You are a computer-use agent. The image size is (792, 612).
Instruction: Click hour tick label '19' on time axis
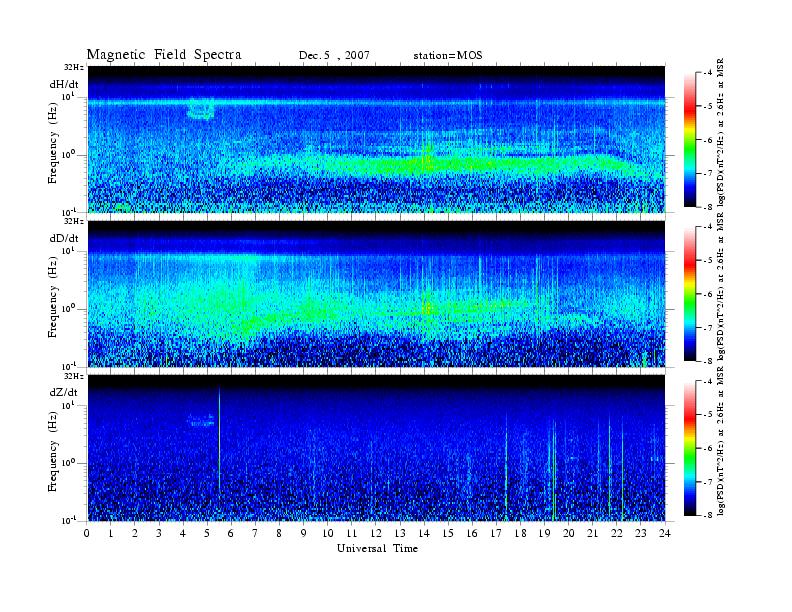pyautogui.click(x=544, y=533)
